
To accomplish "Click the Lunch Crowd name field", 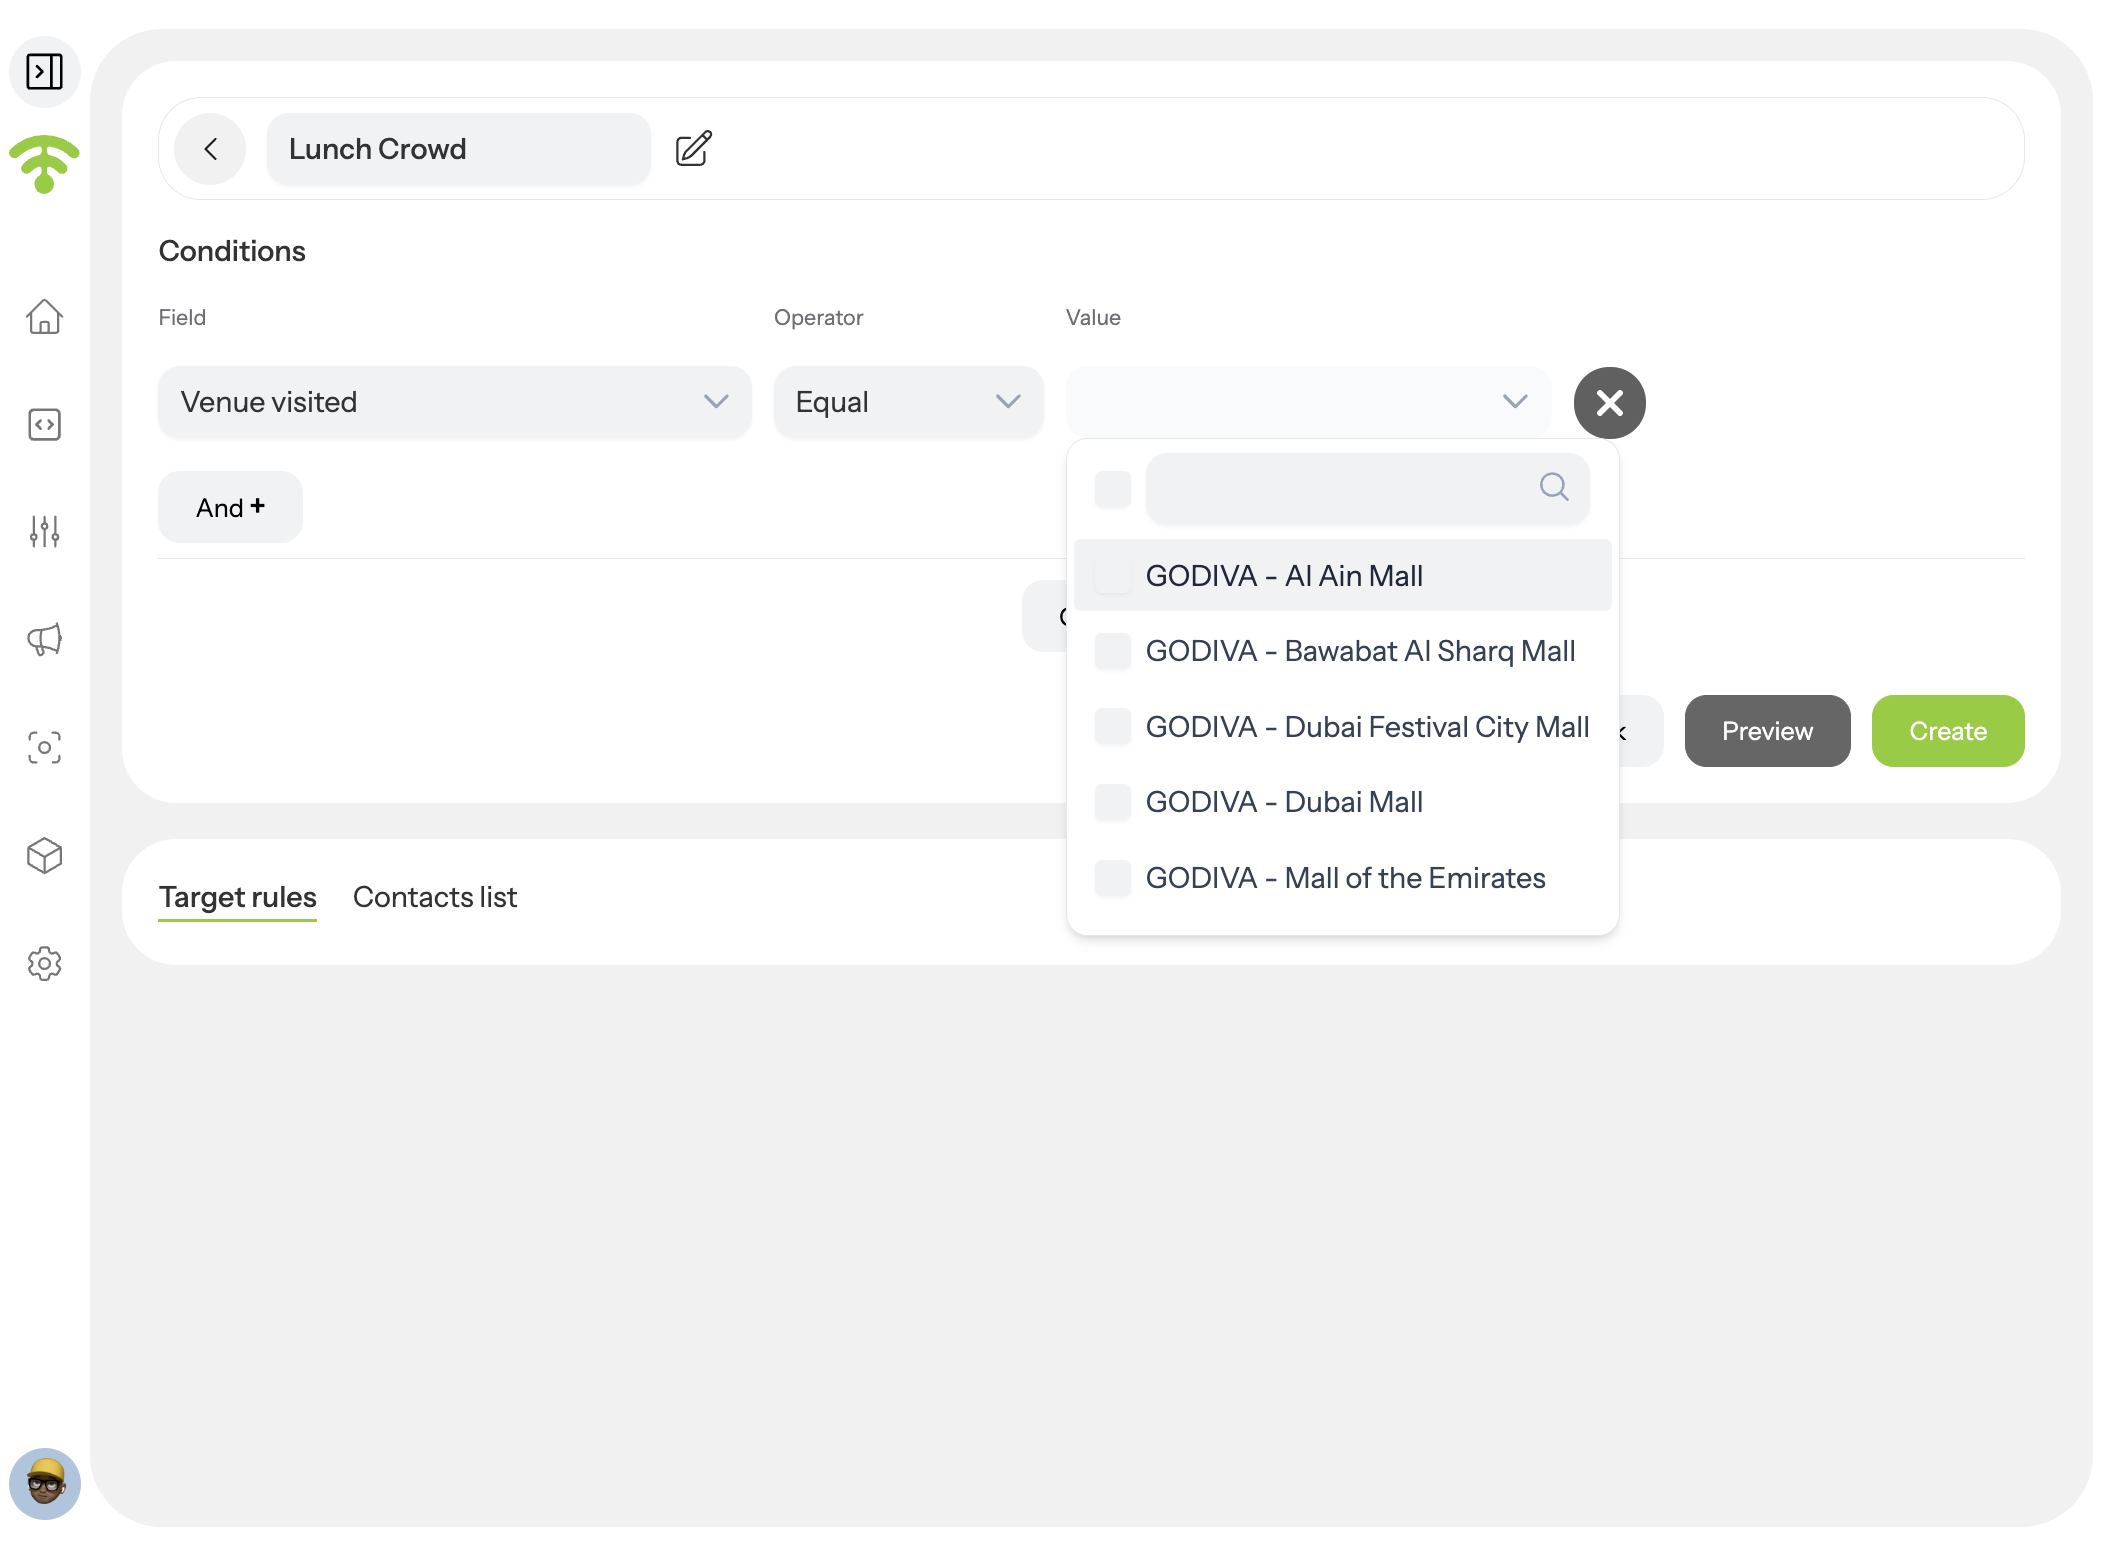I will [459, 149].
